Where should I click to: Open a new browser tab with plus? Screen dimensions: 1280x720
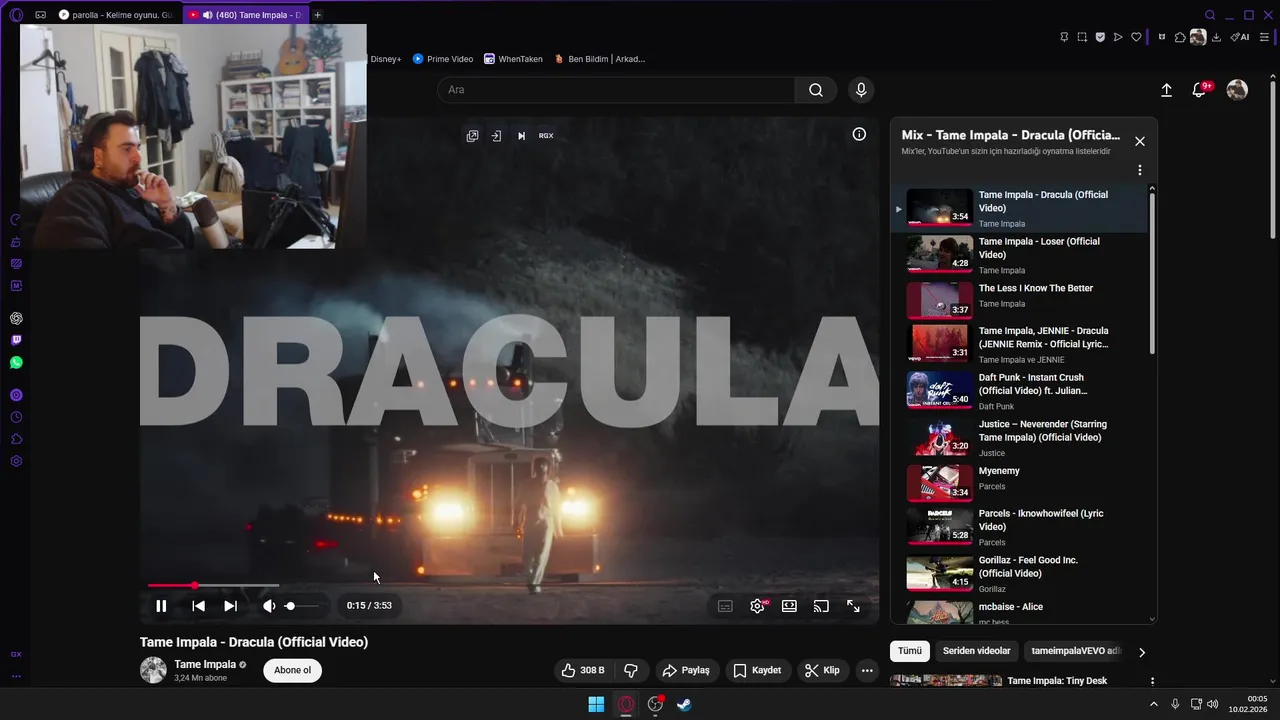pos(317,15)
